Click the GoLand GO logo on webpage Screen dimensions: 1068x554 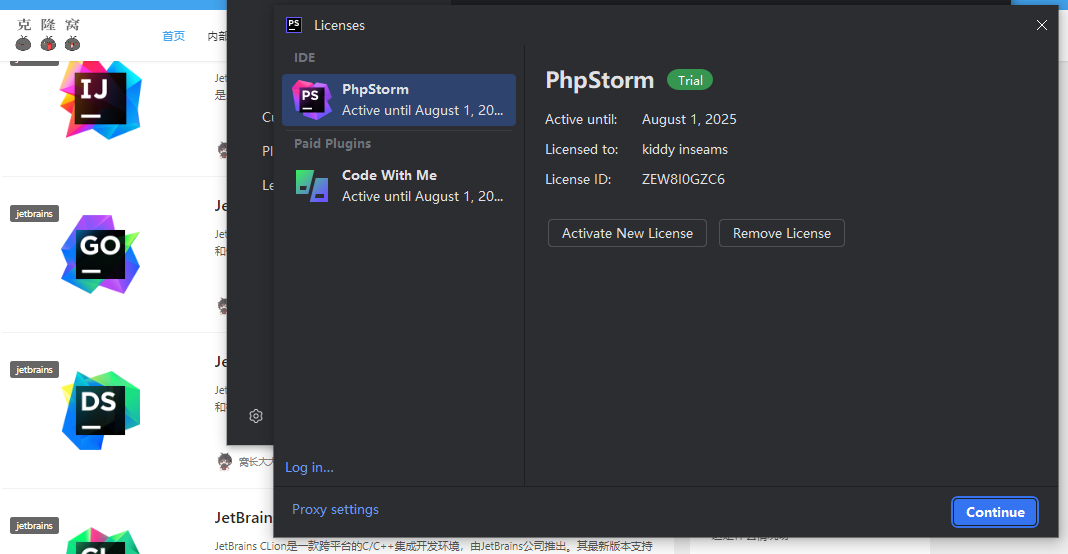pyautogui.click(x=101, y=254)
